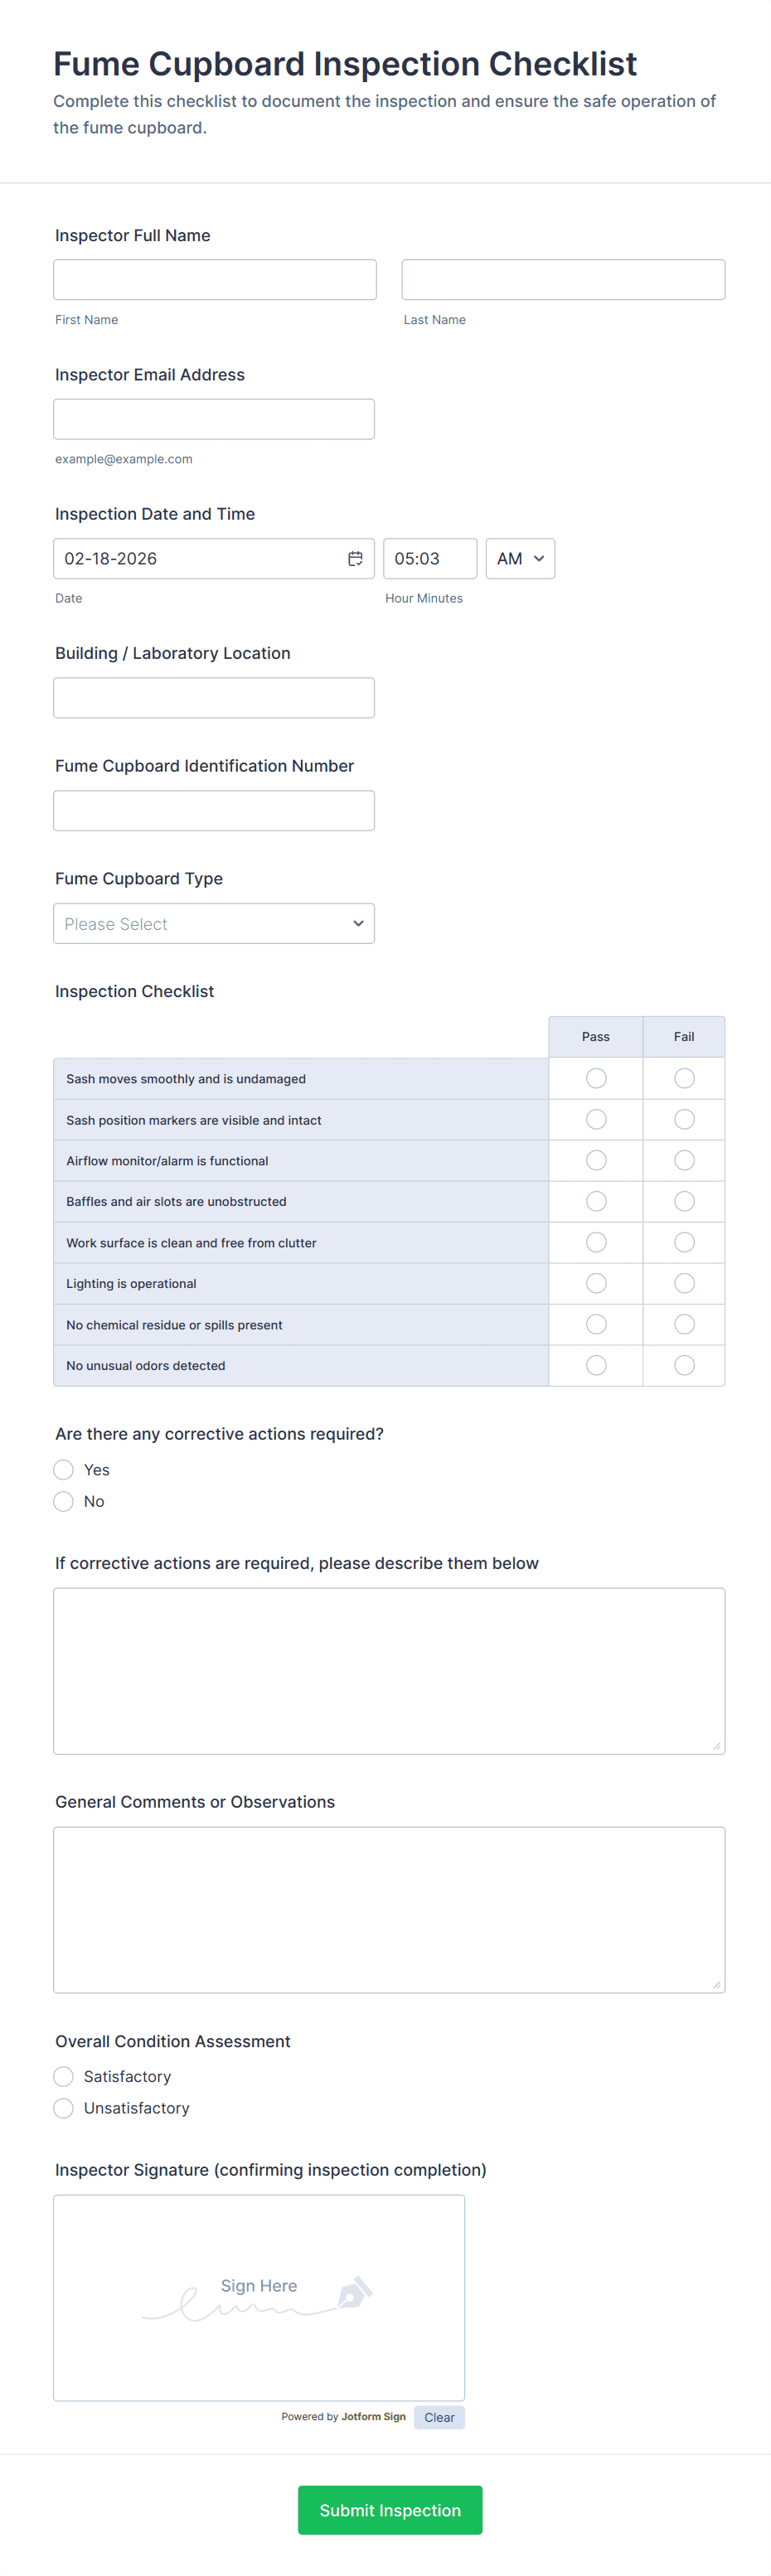771x2576 pixels.
Task: Mark Fail for airflow monitor/alarm functional
Action: coord(684,1160)
